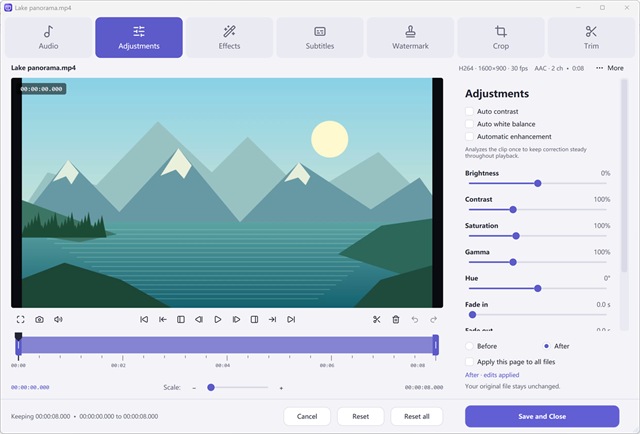
Task: Set selection start at current position
Action: (x=181, y=319)
